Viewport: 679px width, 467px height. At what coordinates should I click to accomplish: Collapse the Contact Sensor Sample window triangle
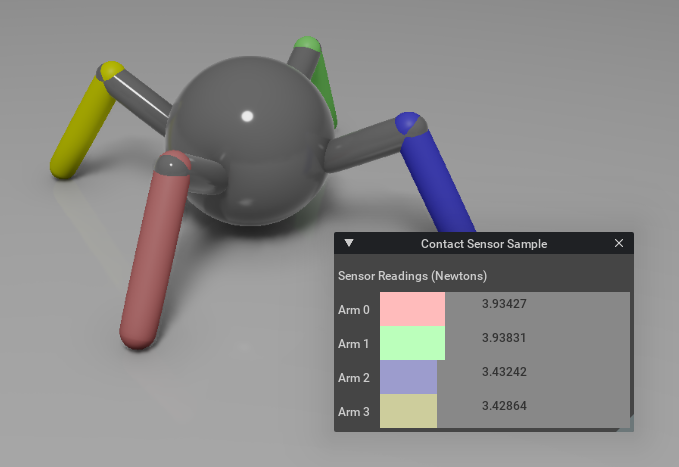tap(349, 243)
